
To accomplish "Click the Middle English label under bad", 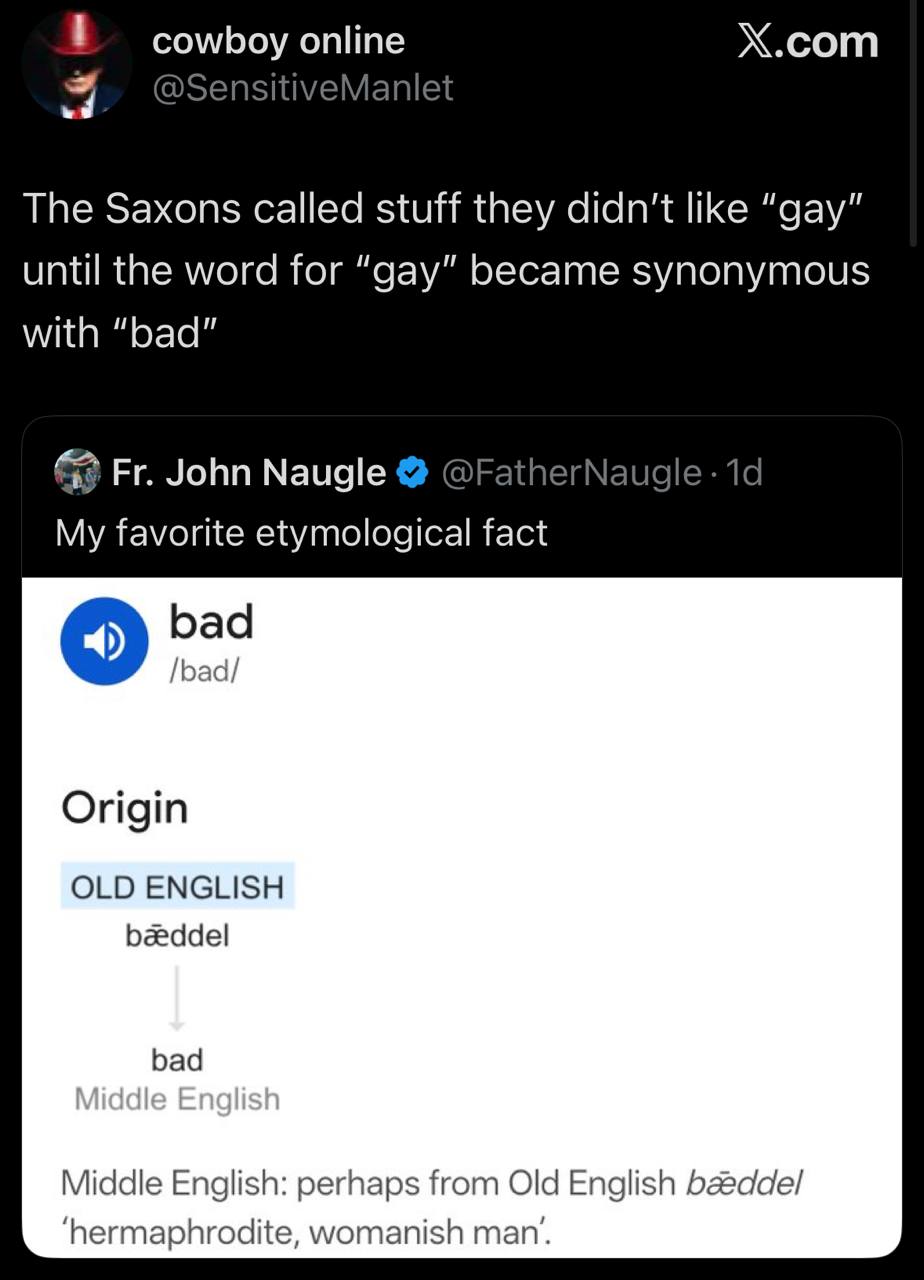I will 177,1099.
